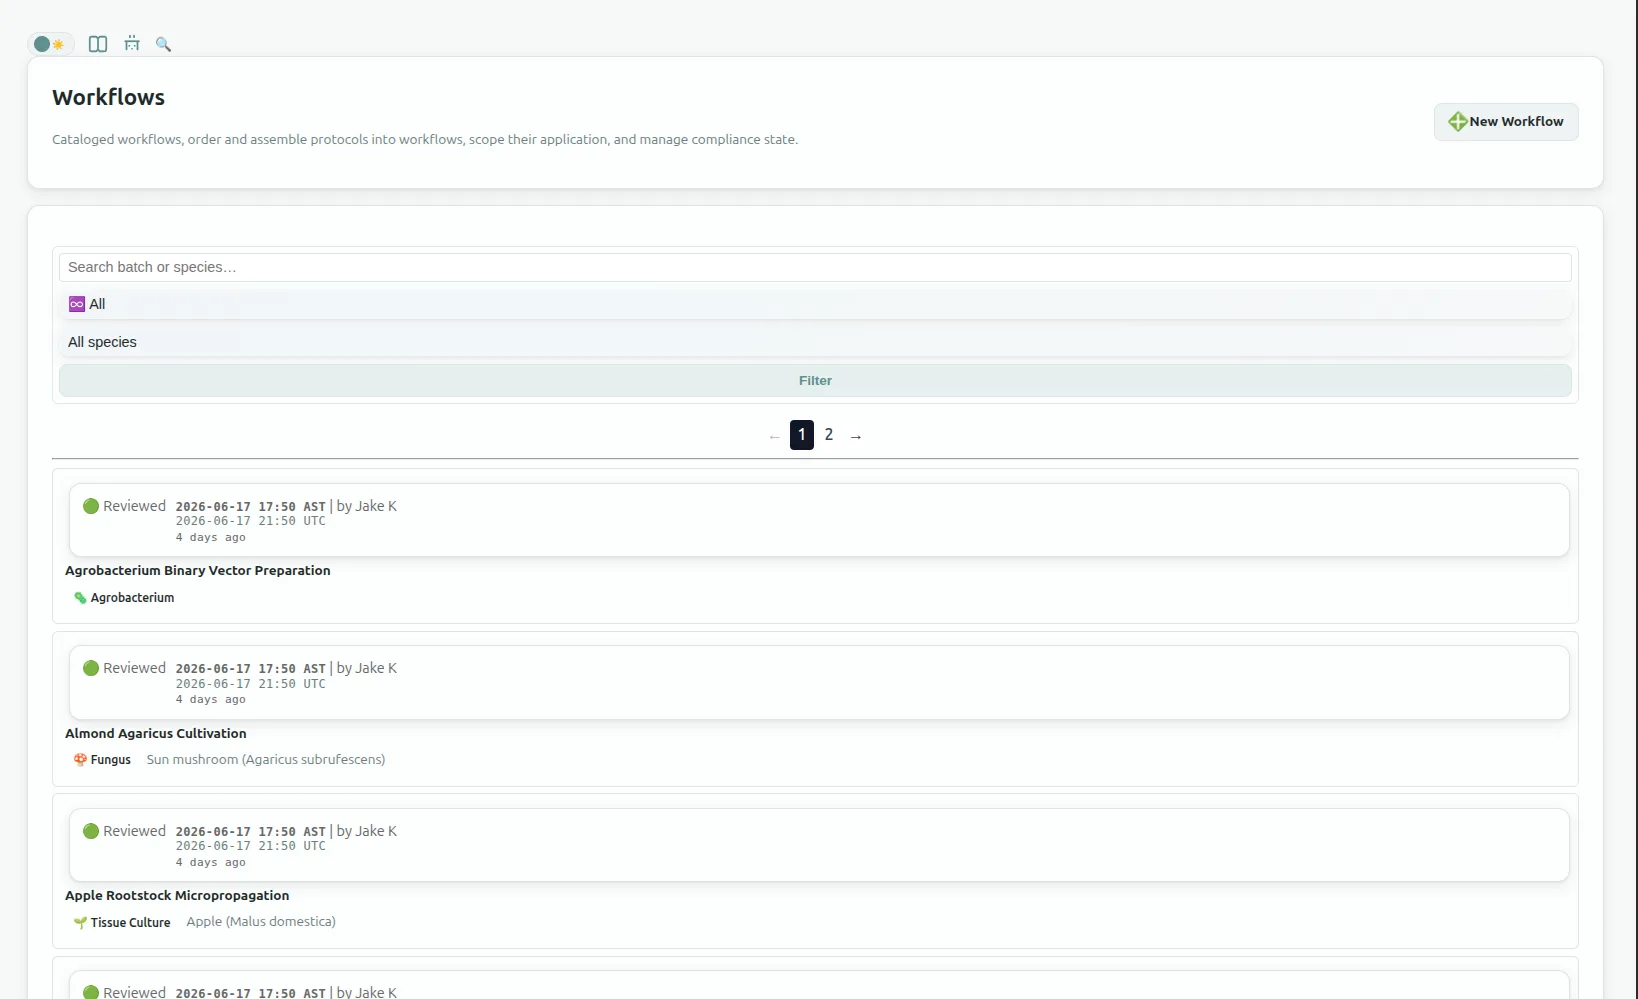Open Almond Agaricus Cultivation workflow

click(156, 734)
